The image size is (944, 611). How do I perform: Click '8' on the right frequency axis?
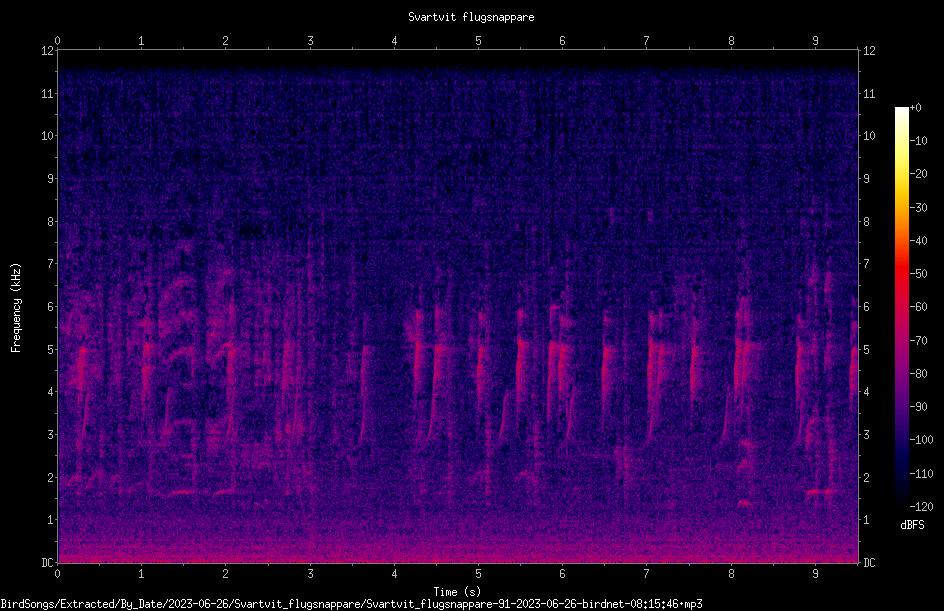coord(866,222)
